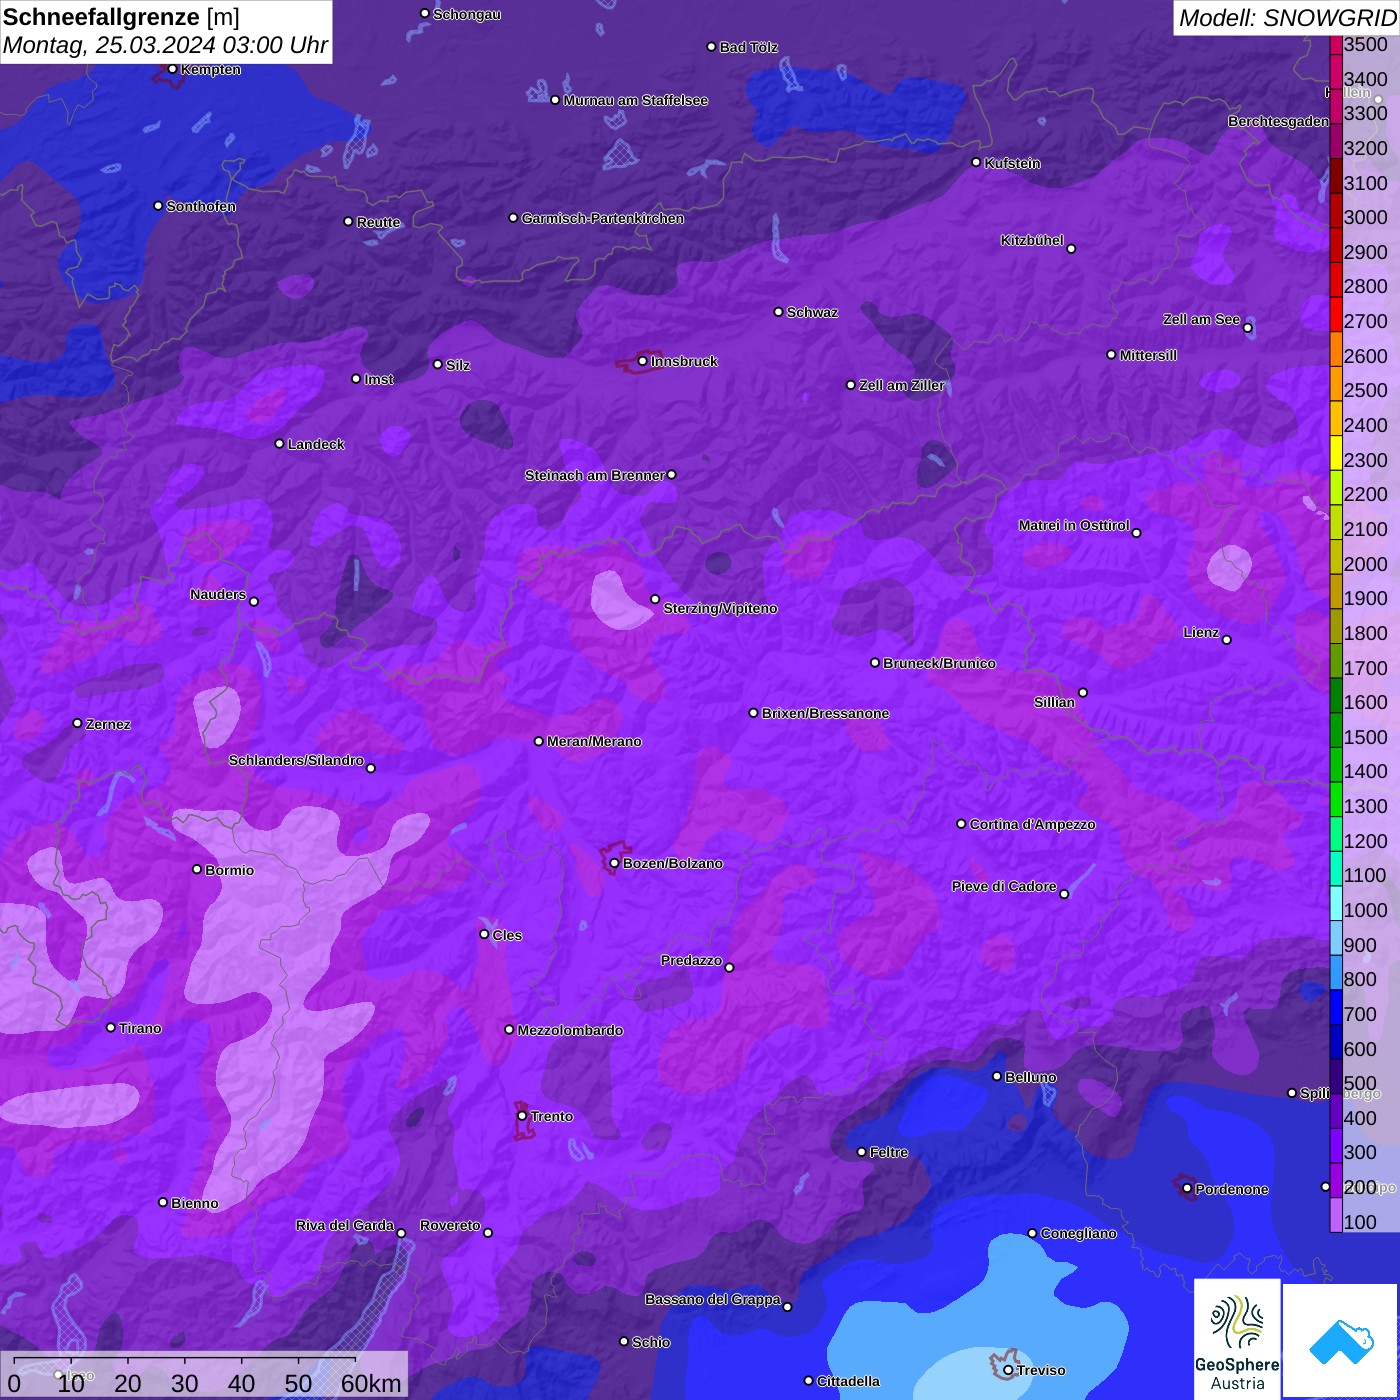Click the "Steinach am Brenner" label
Image resolution: width=1400 pixels, height=1400 pixels.
coord(595,475)
